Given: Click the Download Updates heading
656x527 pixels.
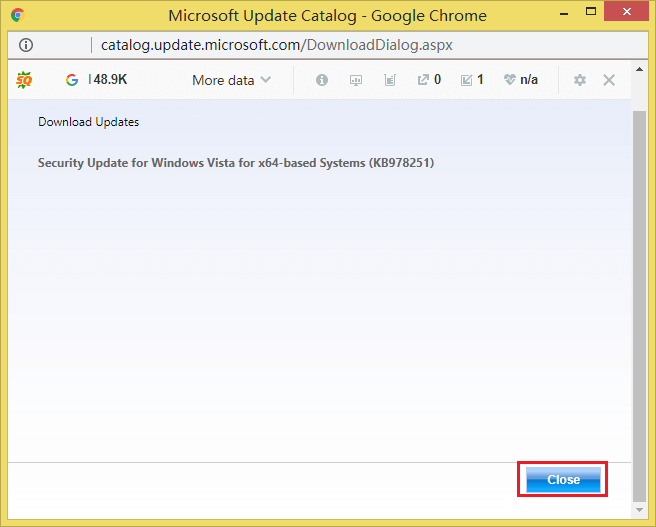Looking at the screenshot, I should click(88, 122).
